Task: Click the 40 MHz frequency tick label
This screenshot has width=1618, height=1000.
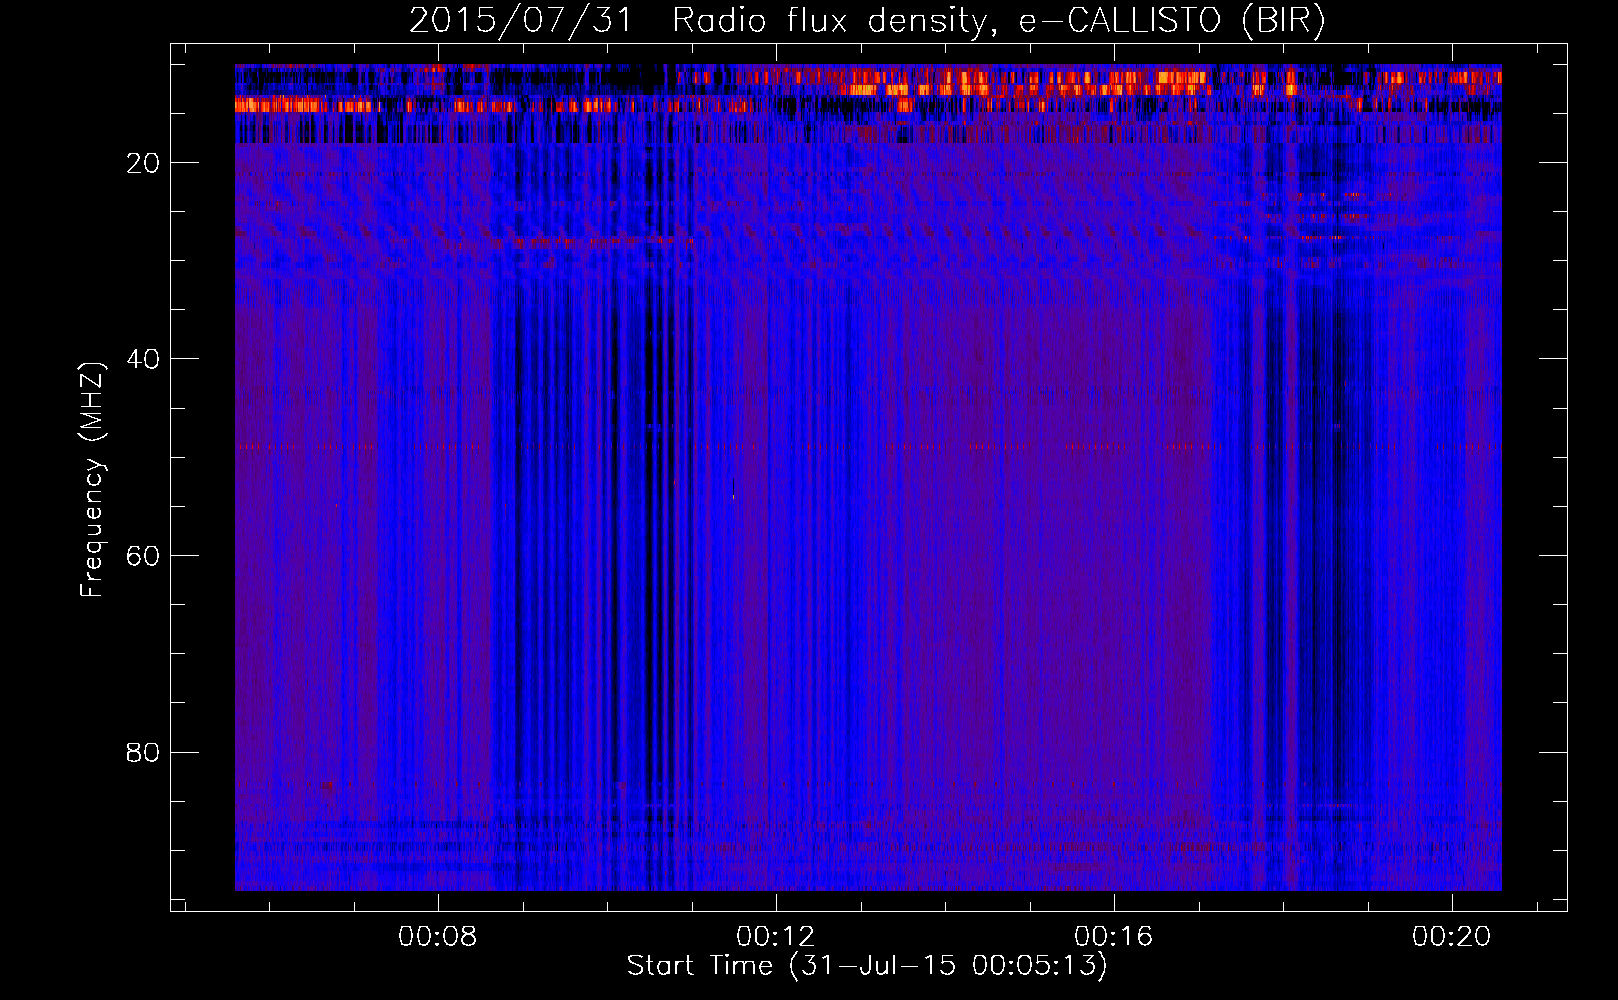Action: (143, 359)
